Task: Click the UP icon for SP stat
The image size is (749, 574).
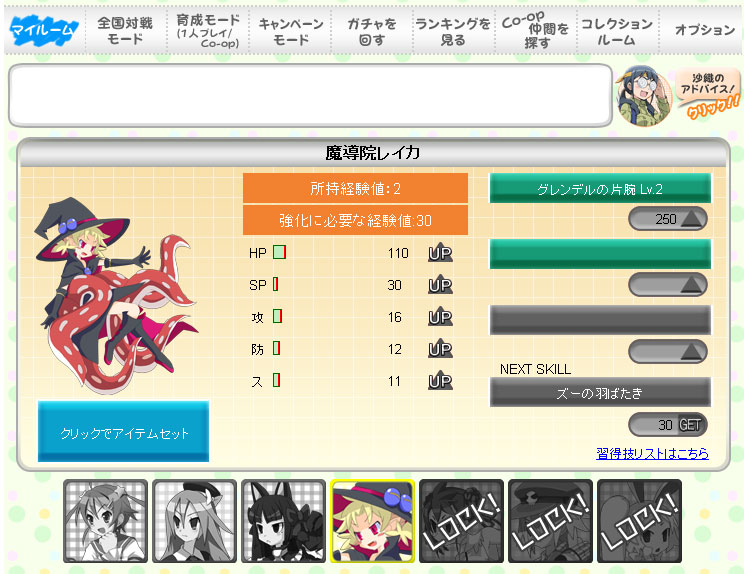Action: click(x=440, y=285)
